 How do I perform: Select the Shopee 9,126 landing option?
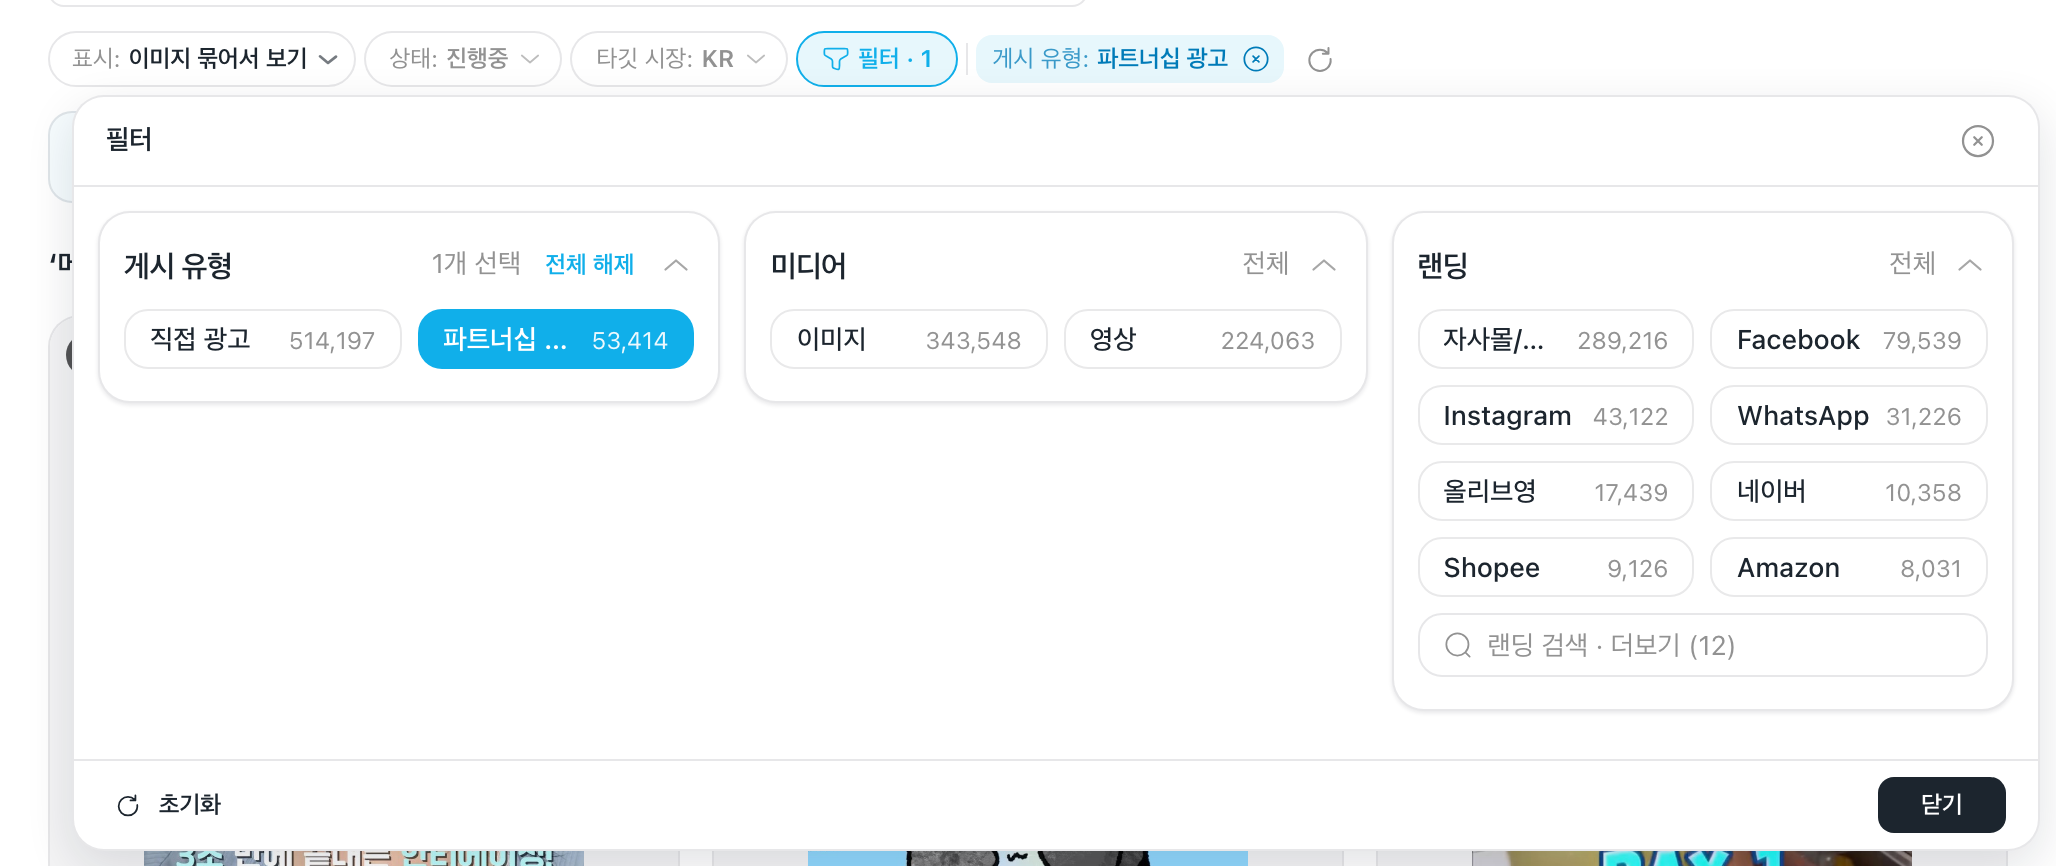tap(1555, 568)
